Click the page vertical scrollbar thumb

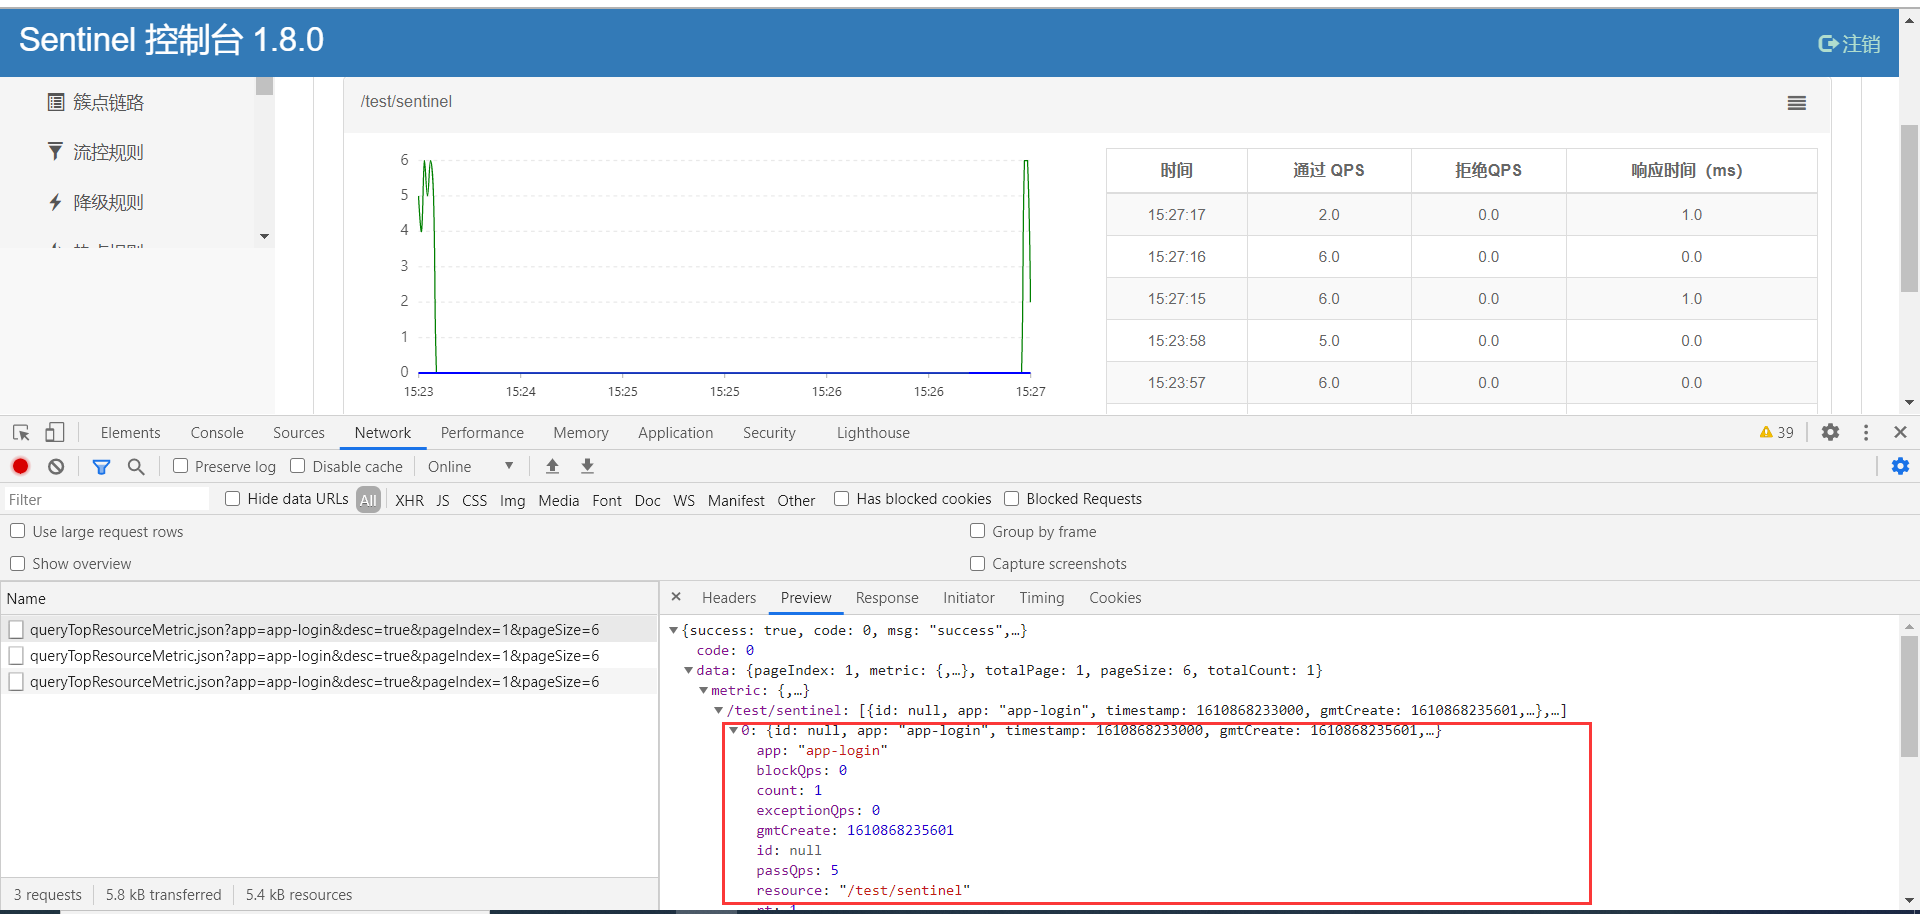click(x=1909, y=208)
